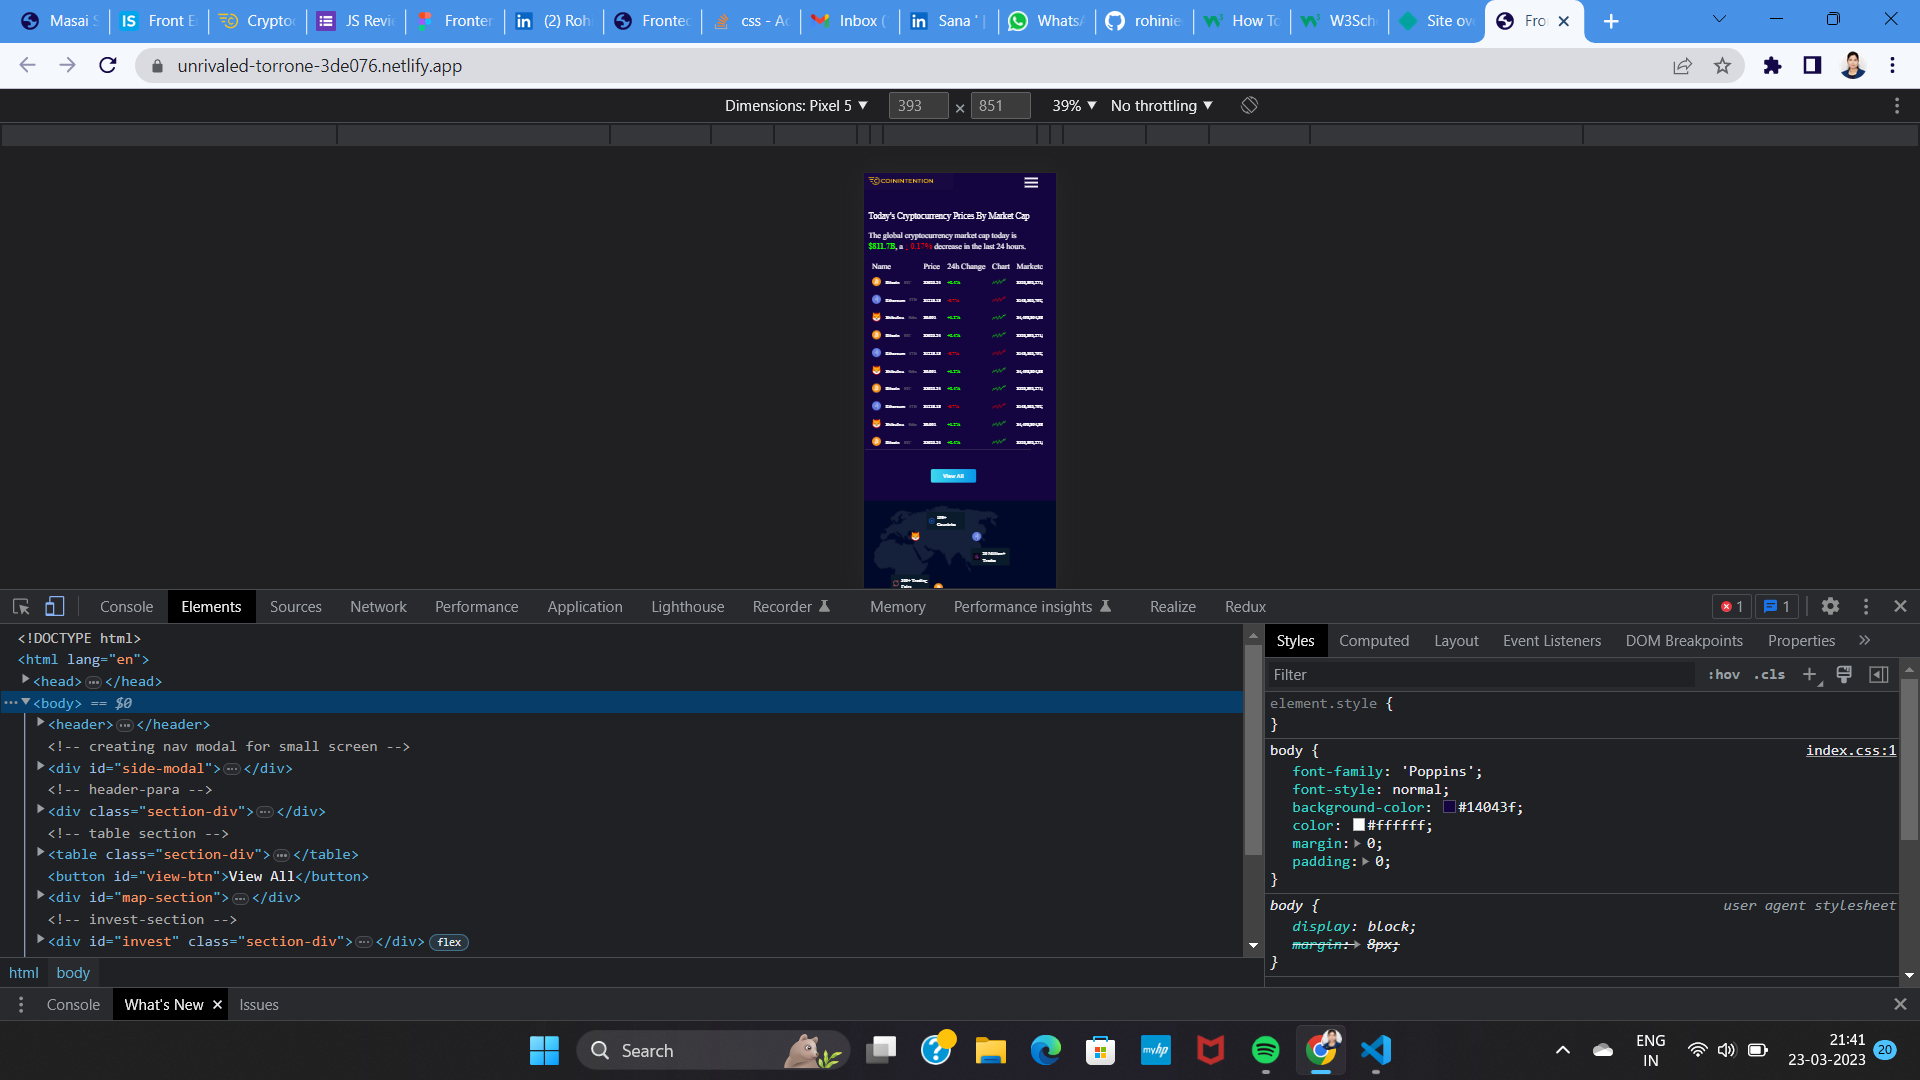Click the new style rule plus icon

[1809, 674]
